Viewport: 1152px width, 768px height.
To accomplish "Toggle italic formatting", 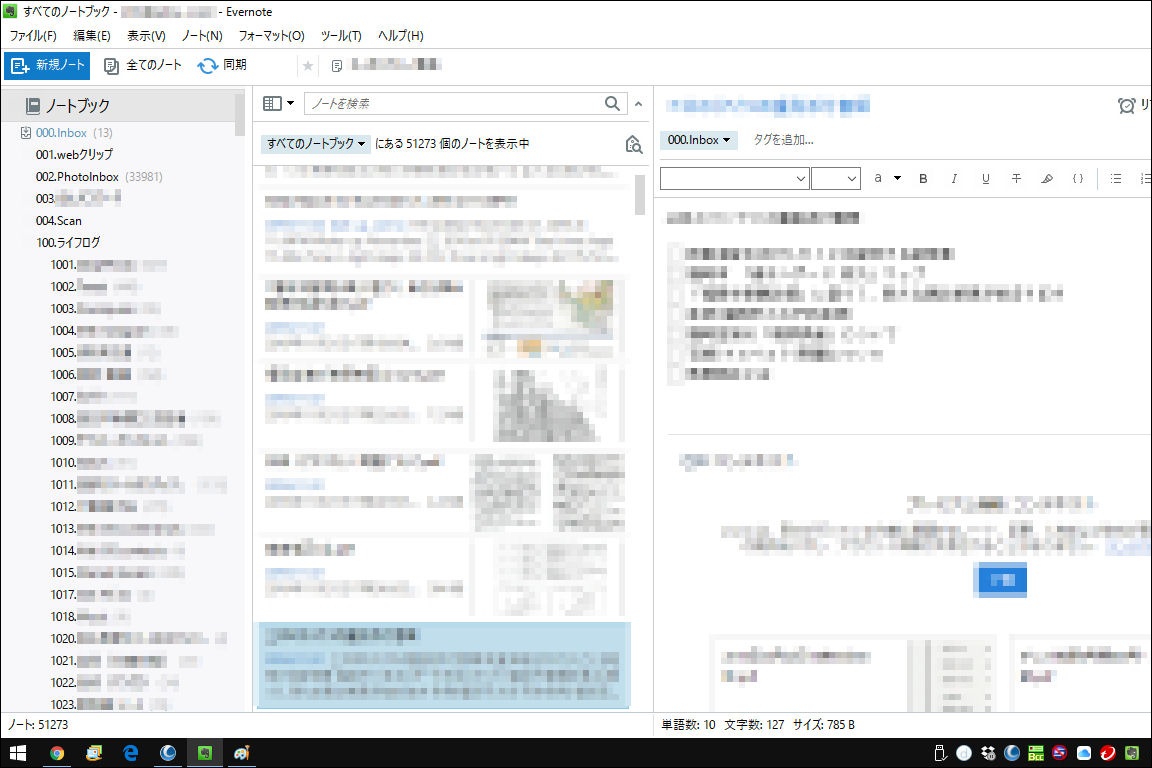I will [954, 179].
